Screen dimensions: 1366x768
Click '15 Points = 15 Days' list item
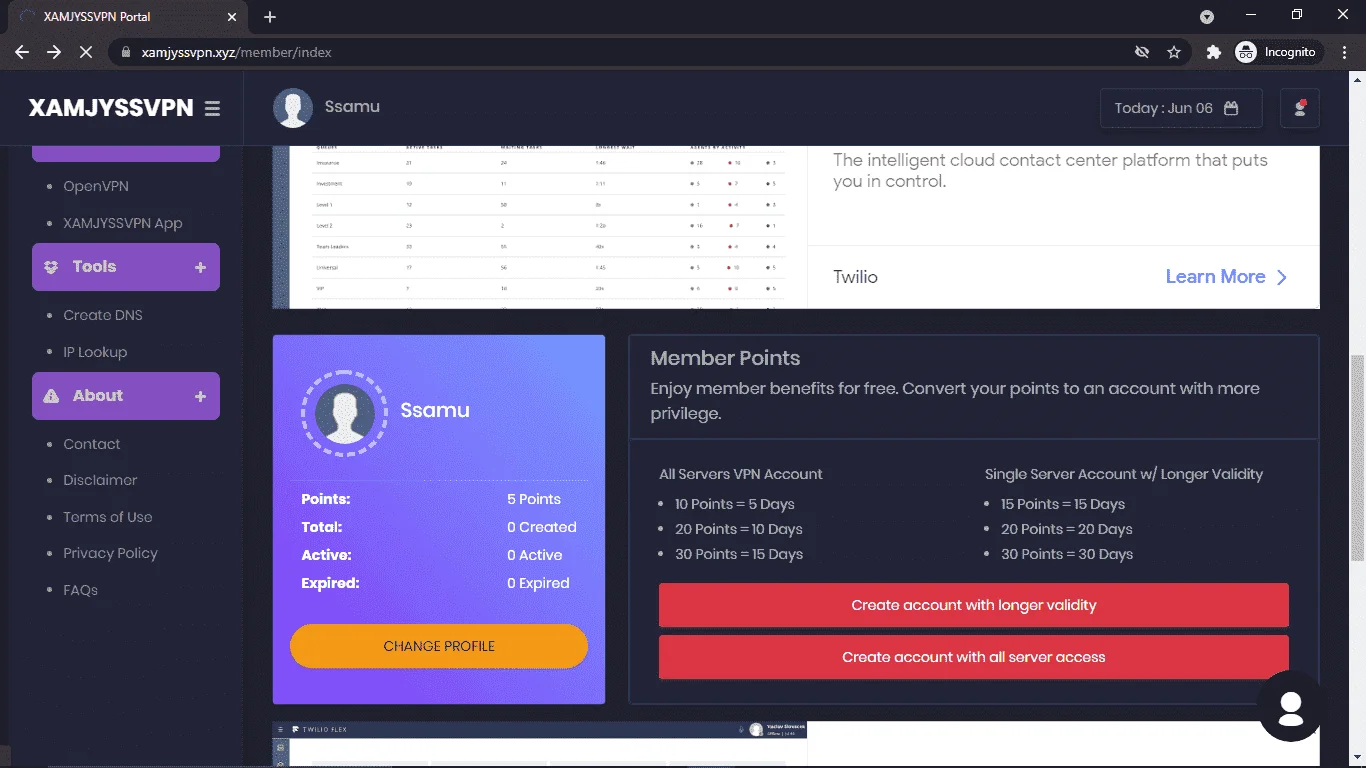click(x=1063, y=504)
